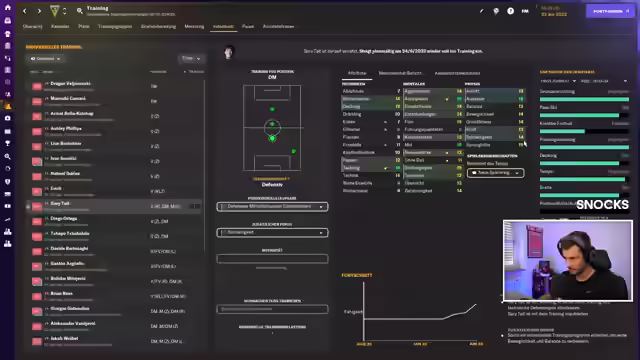The width and height of the screenshot is (640, 360).
Task: Open the right dropdown in right tactics panel
Action: tap(604, 81)
